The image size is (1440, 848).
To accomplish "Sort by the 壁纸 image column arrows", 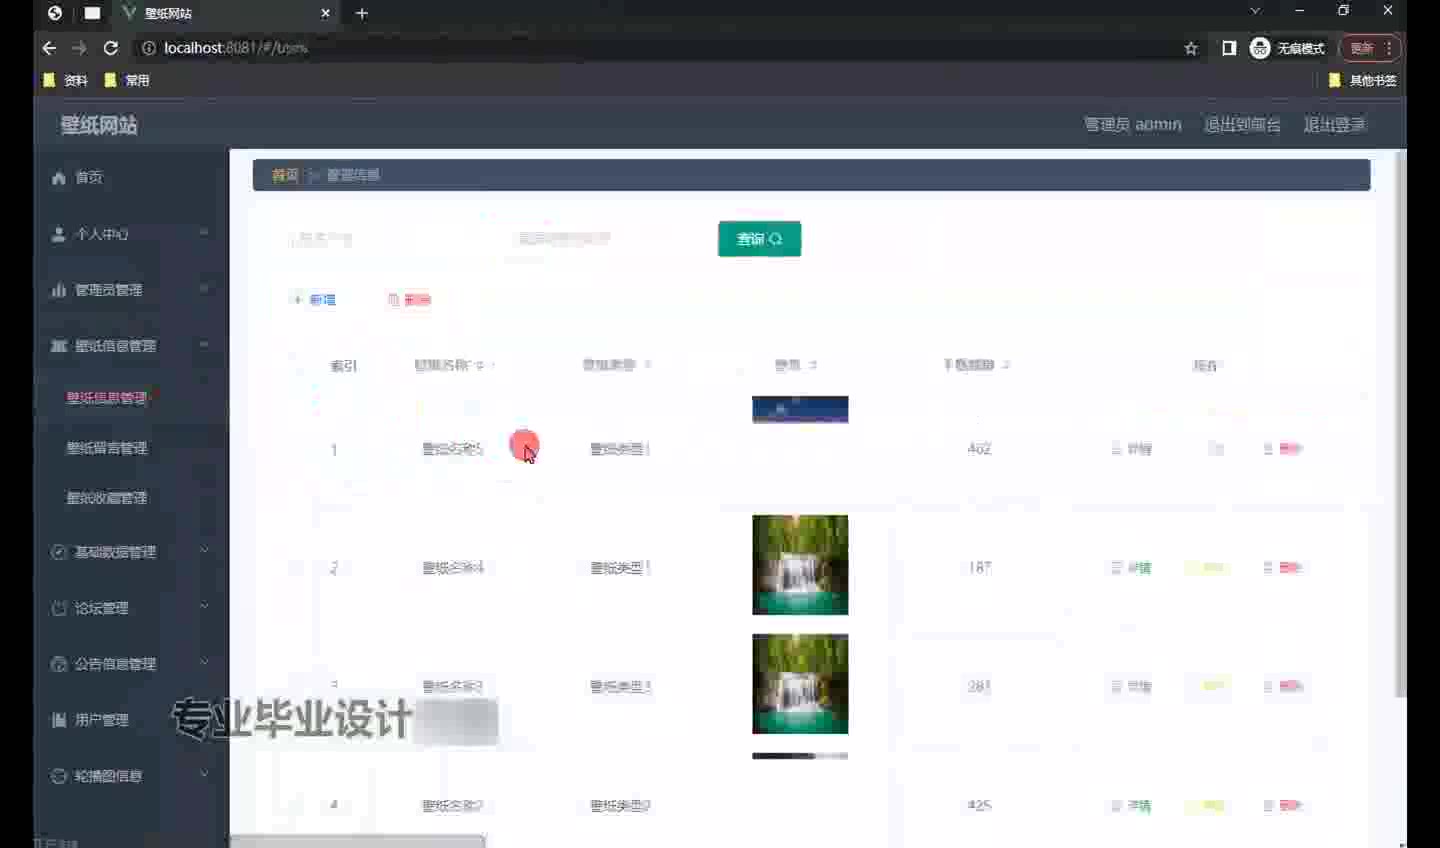I will click(x=813, y=365).
